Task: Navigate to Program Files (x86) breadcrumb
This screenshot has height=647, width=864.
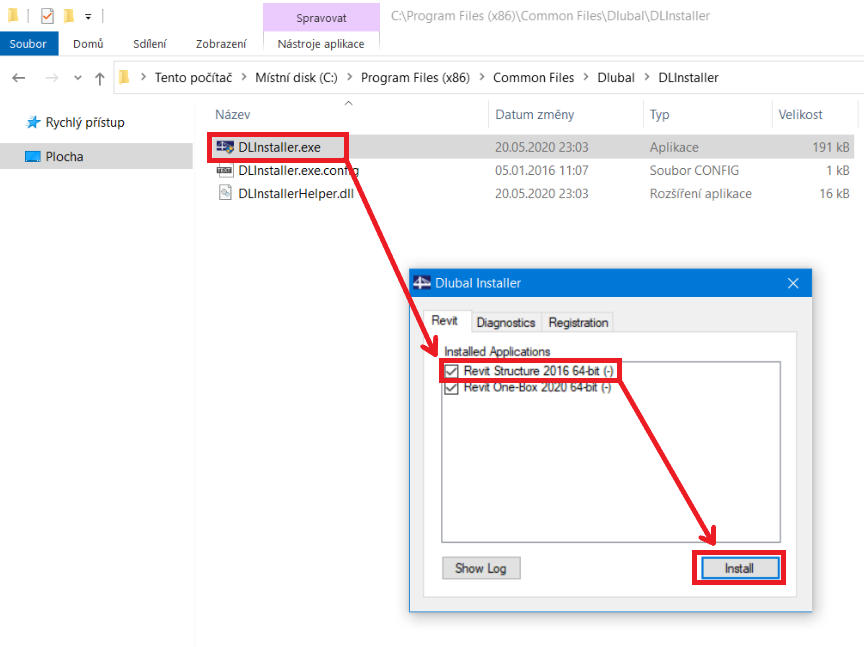Action: 415,78
